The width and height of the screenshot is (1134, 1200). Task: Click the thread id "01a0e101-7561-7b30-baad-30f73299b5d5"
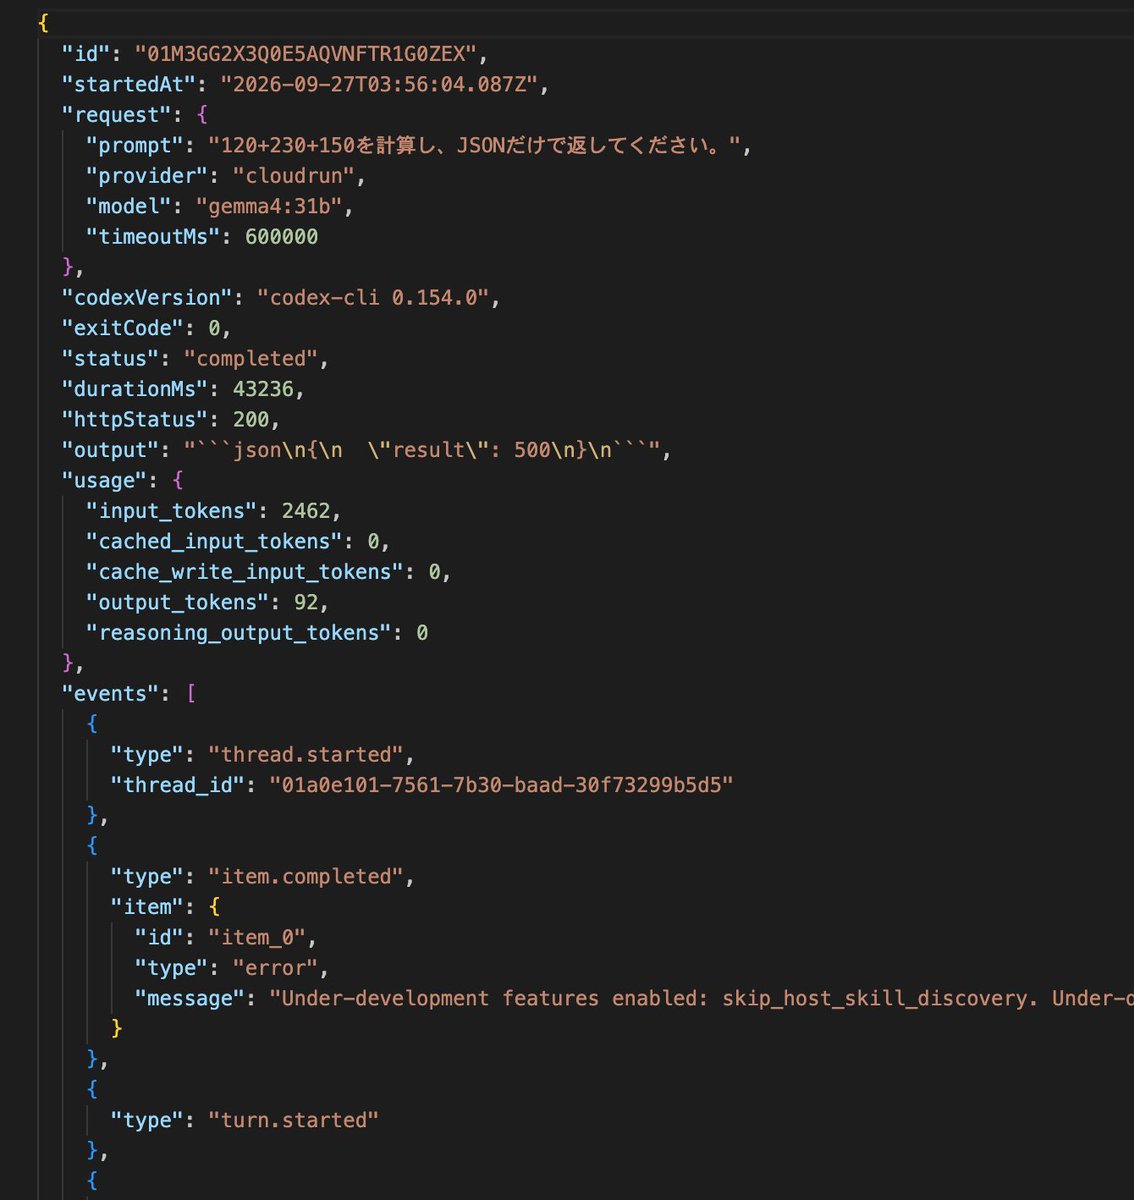502,785
